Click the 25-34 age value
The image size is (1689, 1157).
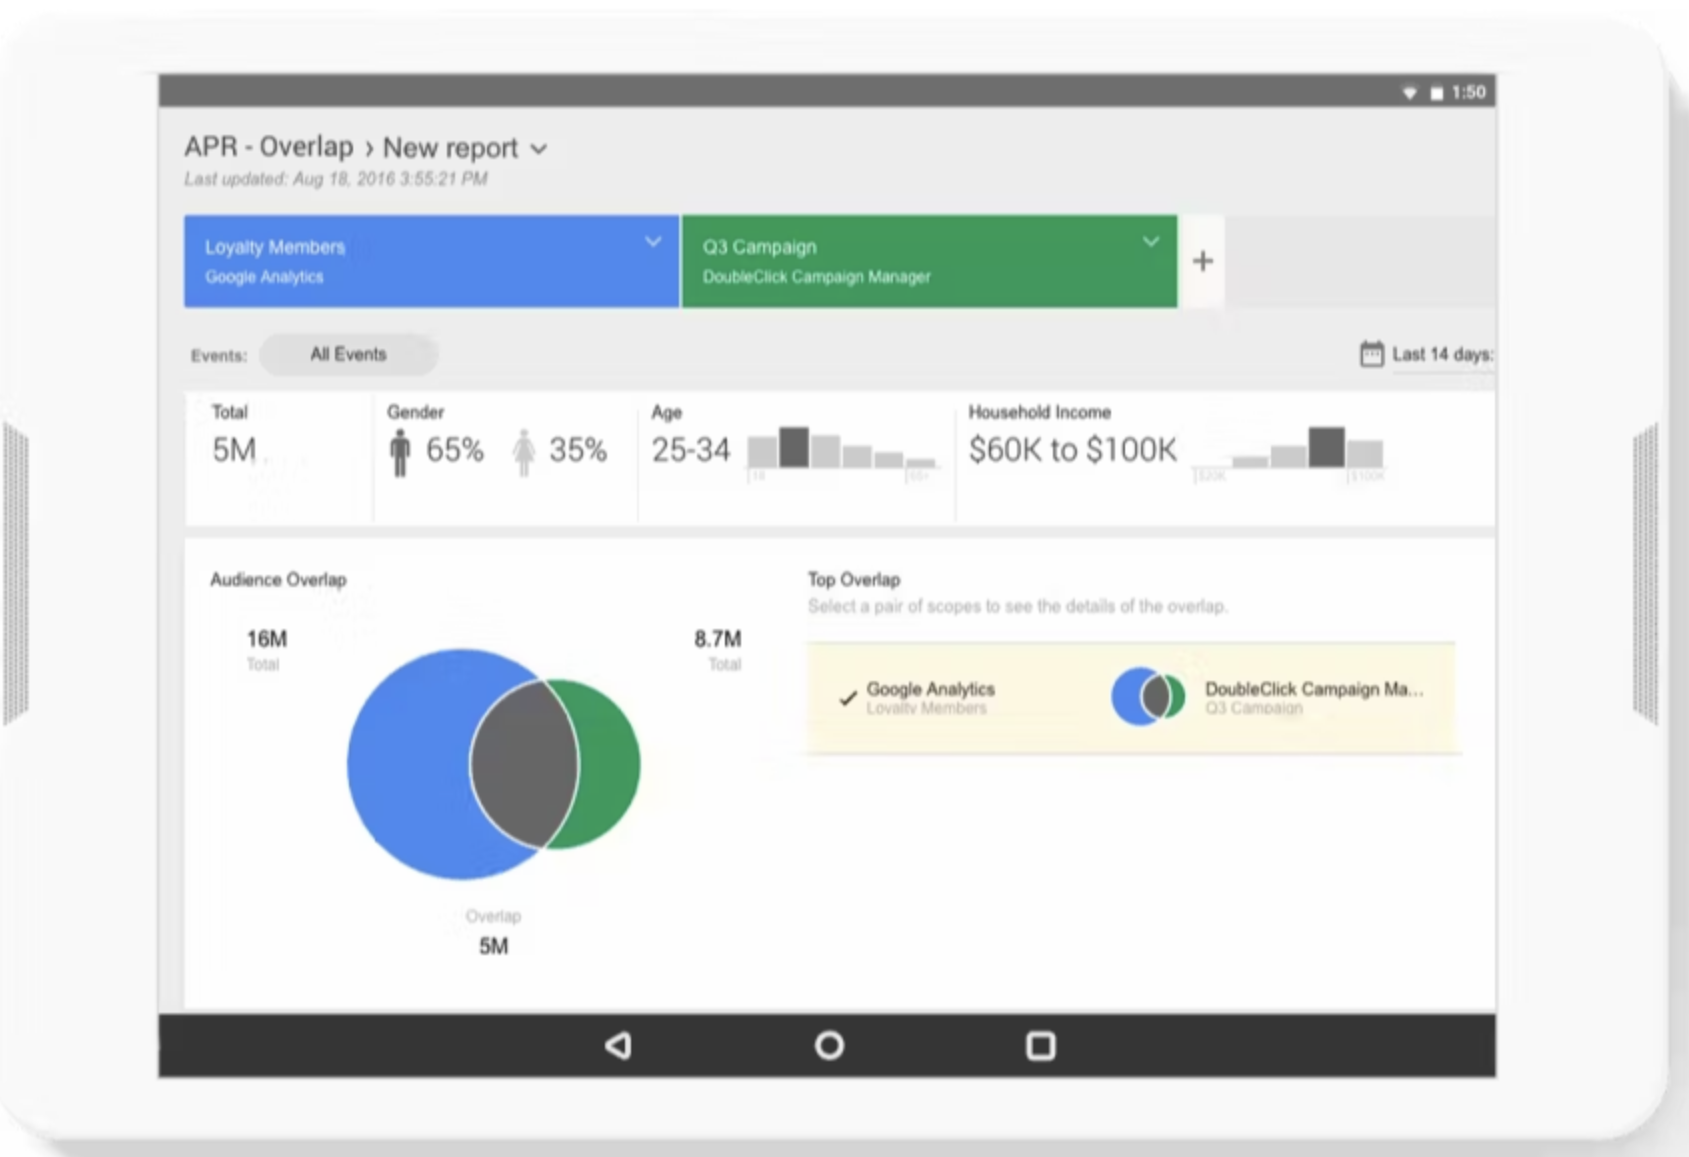click(691, 450)
